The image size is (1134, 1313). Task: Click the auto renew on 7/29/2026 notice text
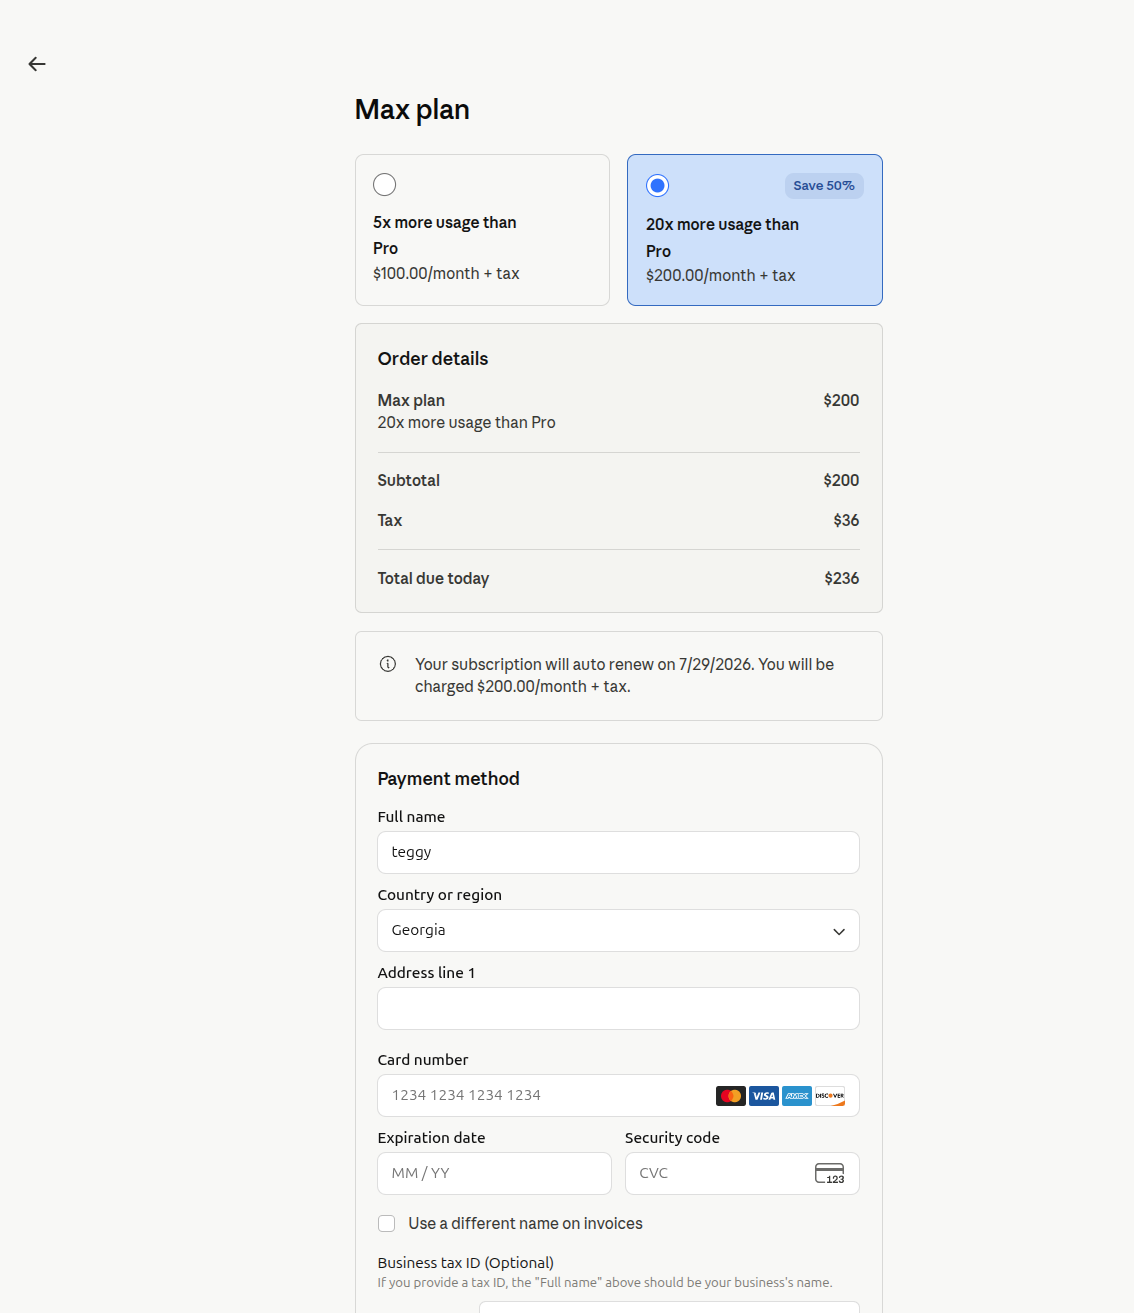pyautogui.click(x=624, y=675)
